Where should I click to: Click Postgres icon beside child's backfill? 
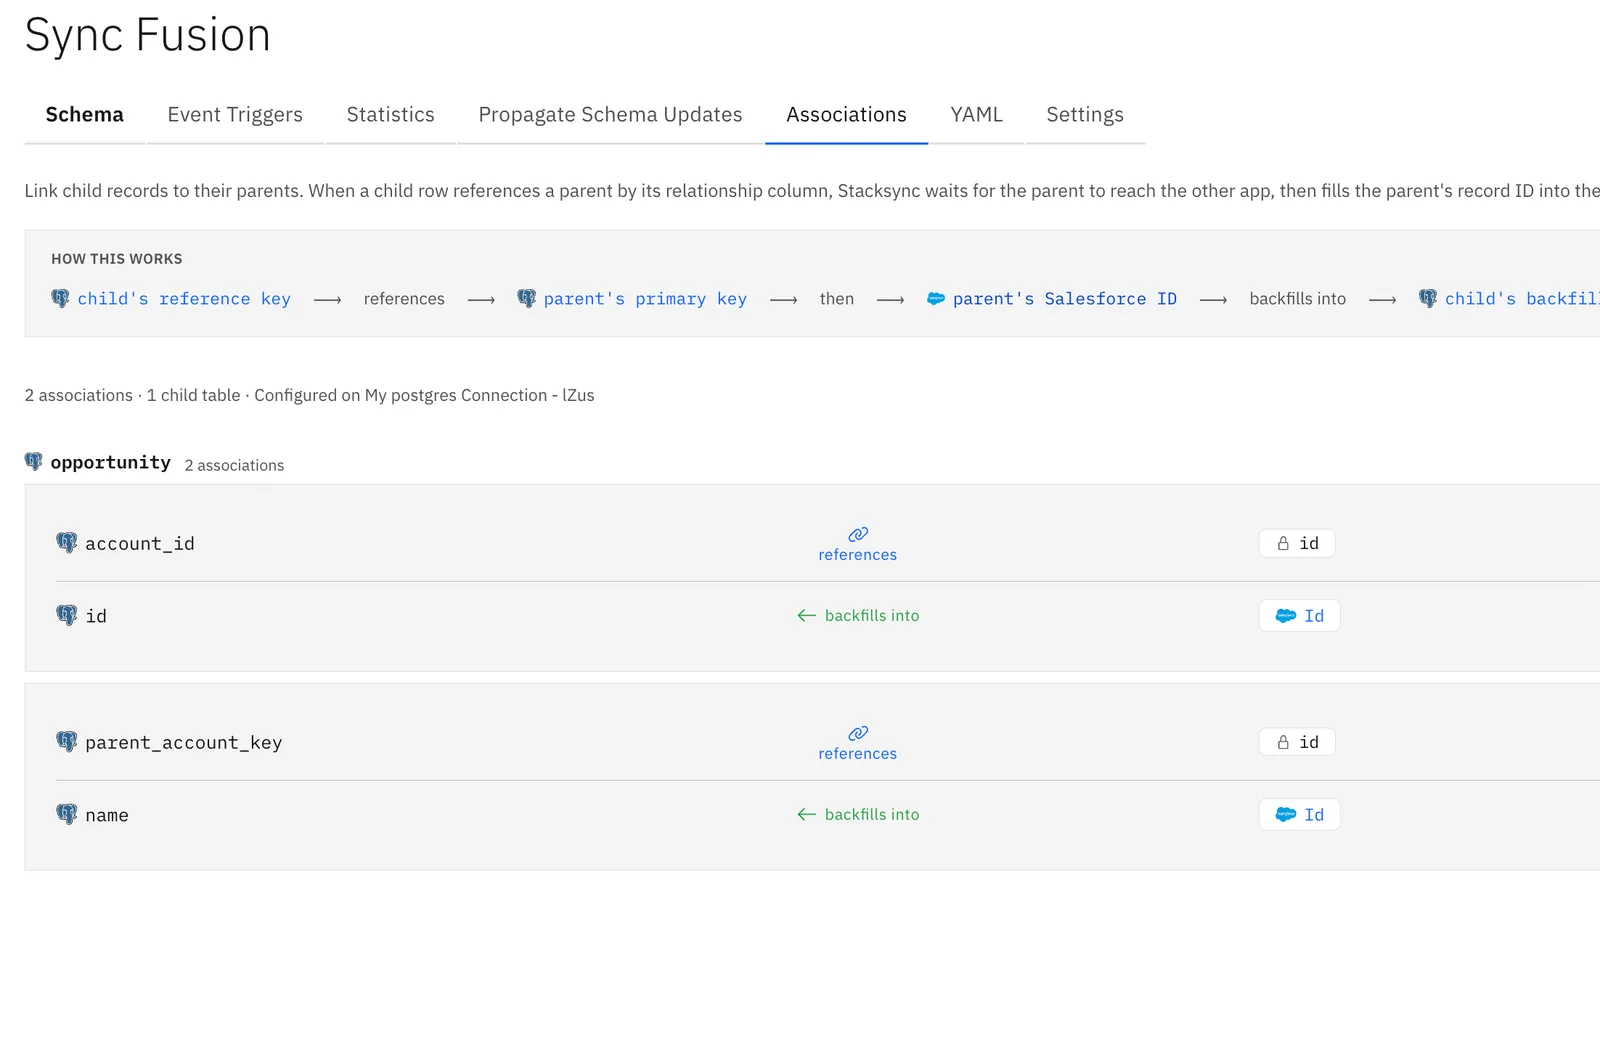point(1428,298)
